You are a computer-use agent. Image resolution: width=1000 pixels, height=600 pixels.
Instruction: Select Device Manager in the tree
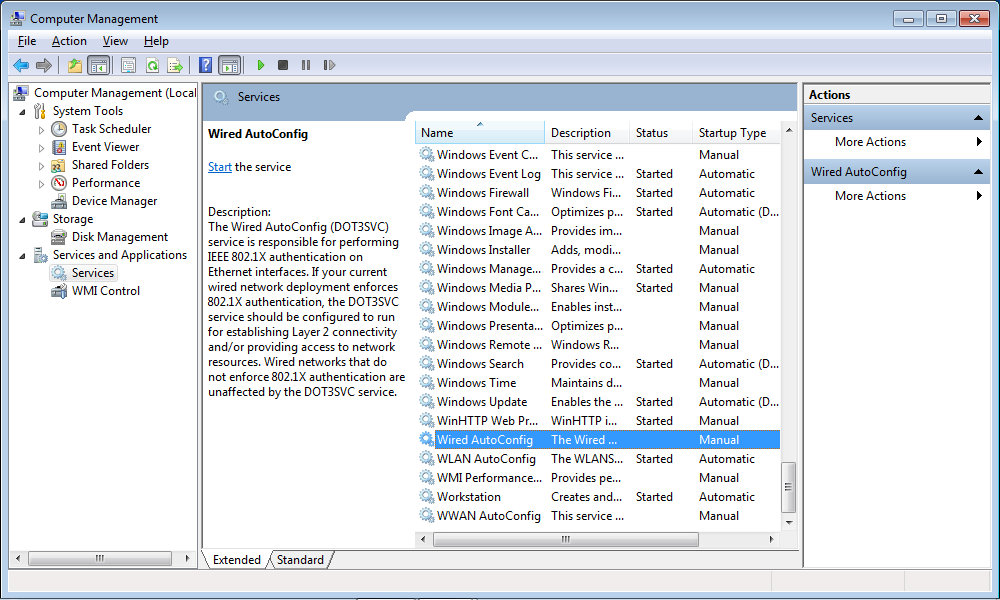(114, 201)
